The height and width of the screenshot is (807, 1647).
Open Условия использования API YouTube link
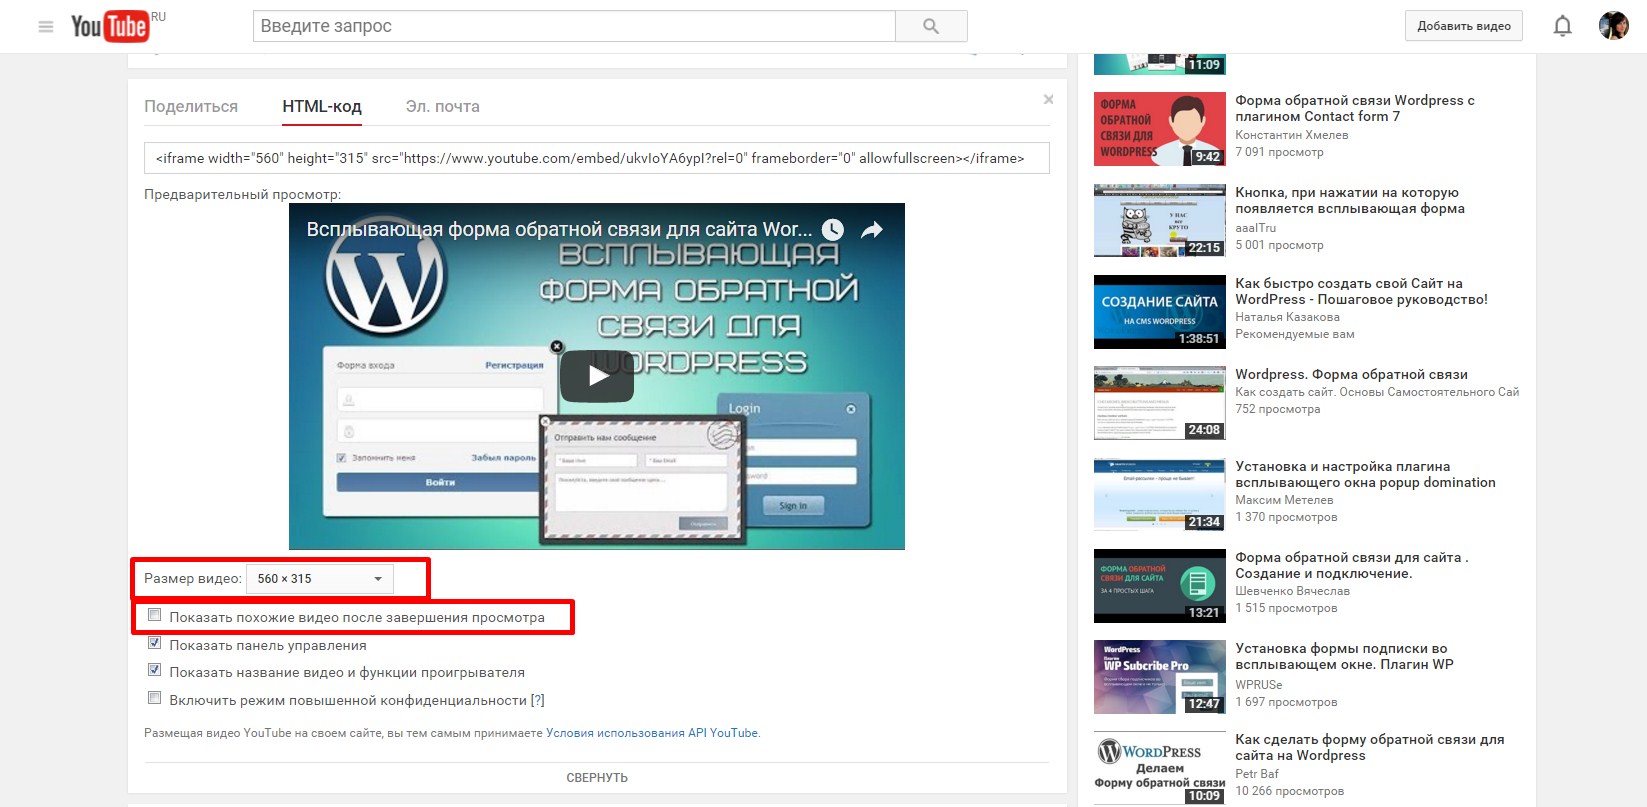652,733
